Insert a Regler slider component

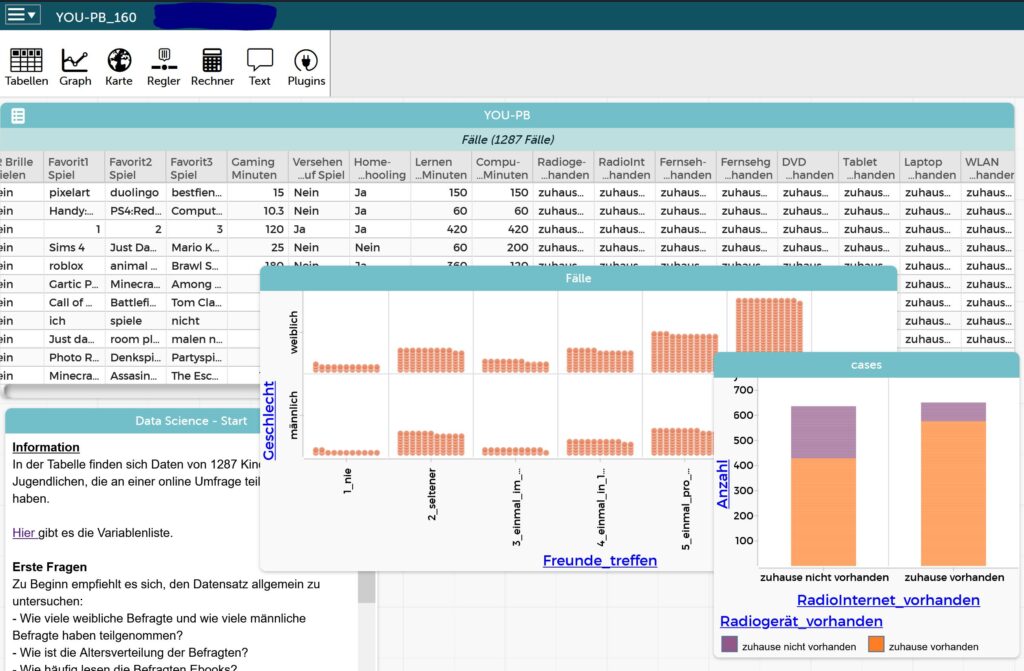coord(163,66)
